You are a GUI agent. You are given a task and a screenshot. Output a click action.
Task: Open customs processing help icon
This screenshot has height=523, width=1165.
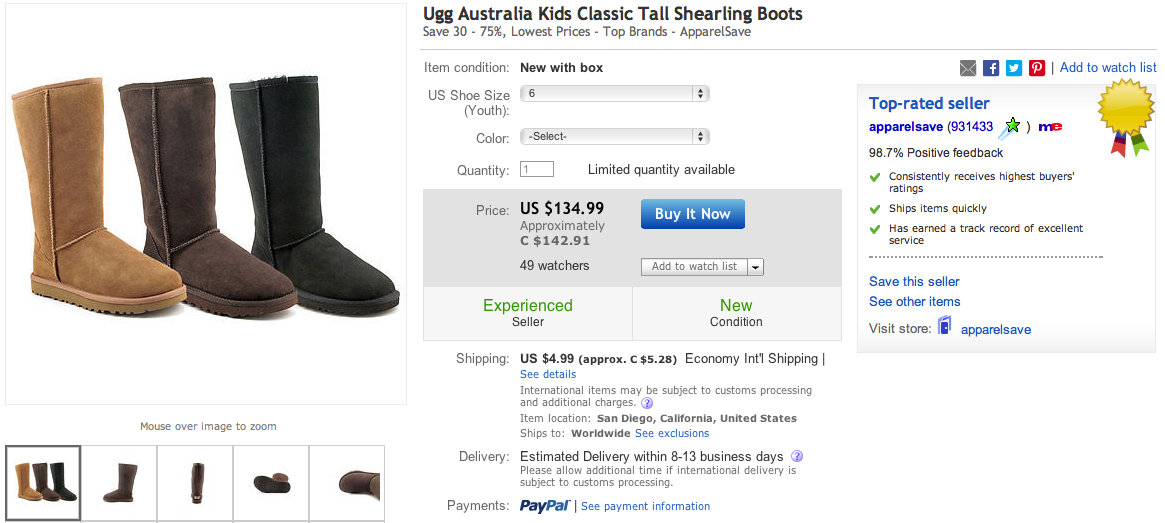(x=647, y=403)
